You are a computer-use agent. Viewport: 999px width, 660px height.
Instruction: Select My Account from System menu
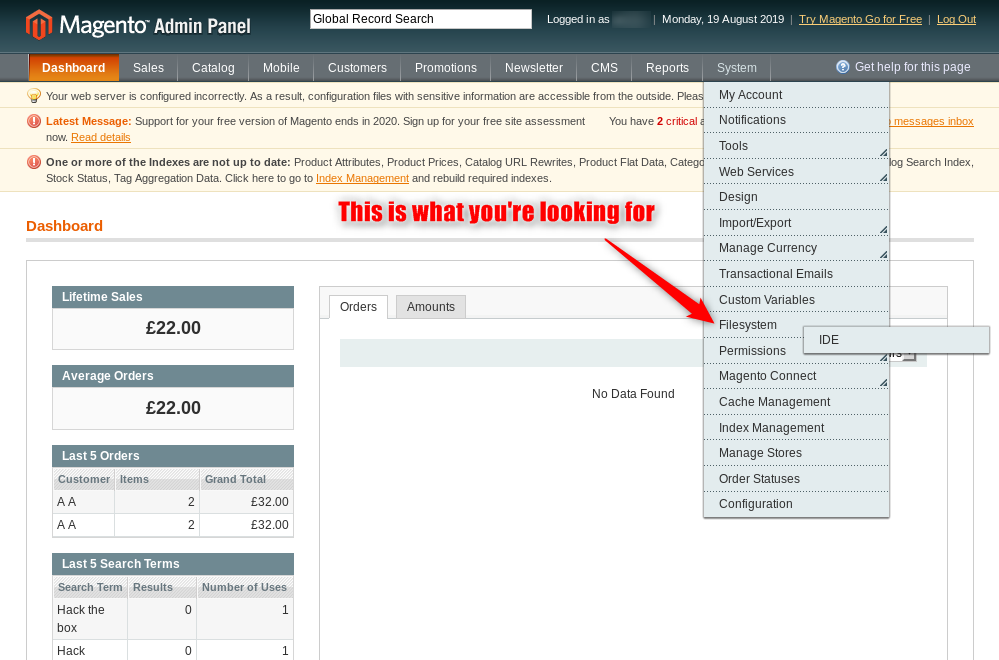(x=796, y=95)
